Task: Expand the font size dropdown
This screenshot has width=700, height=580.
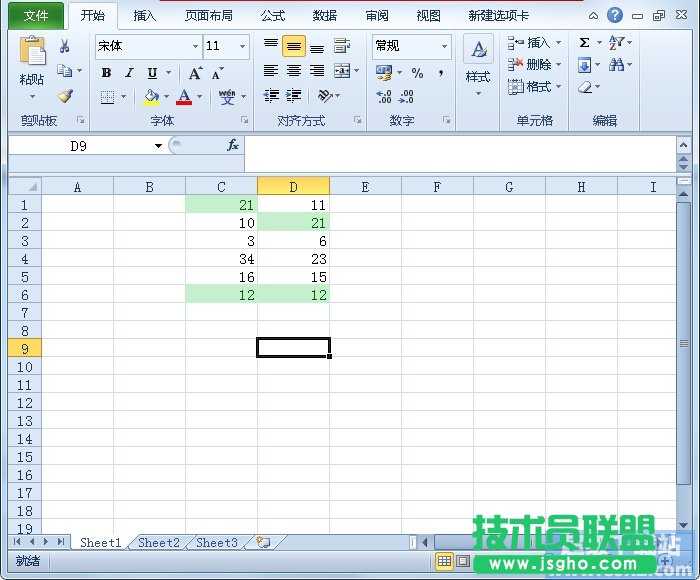Action: [x=242, y=46]
